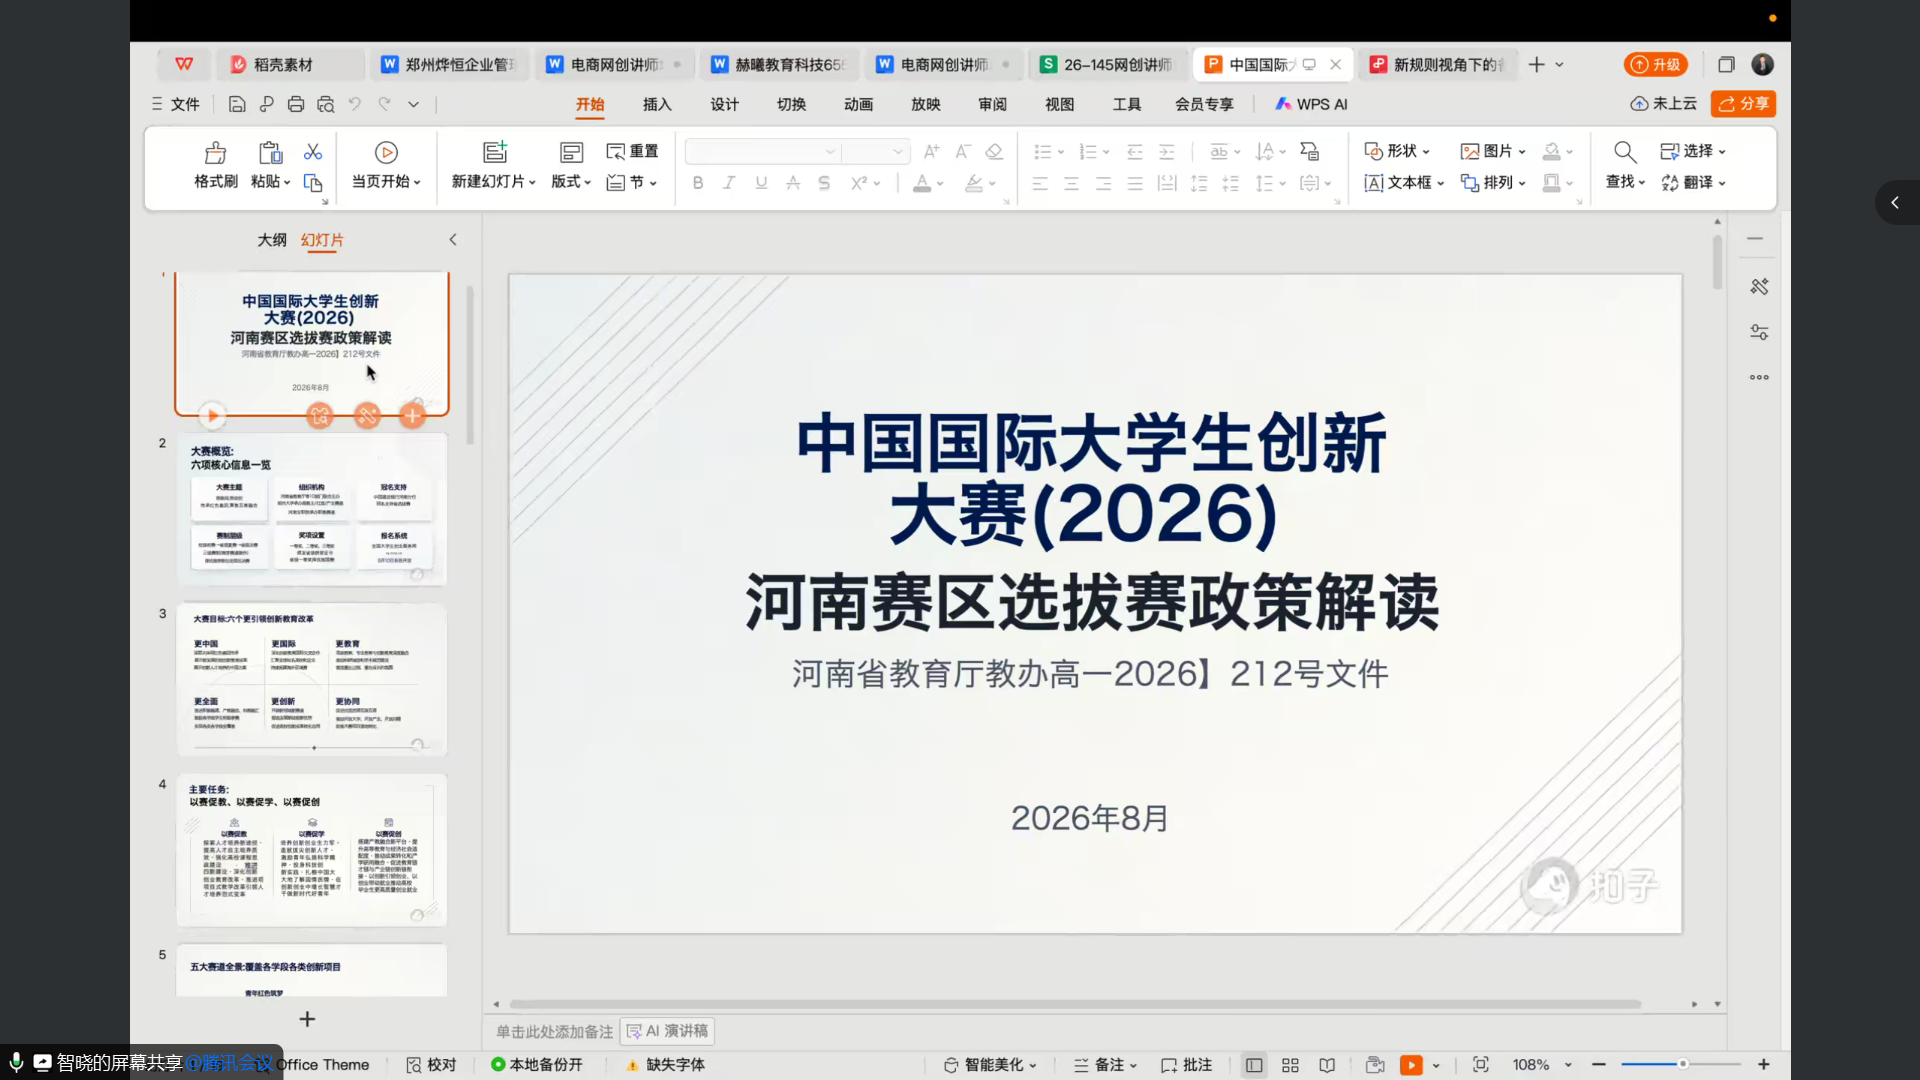Click the zoom in plus icon

pyautogui.click(x=1764, y=1066)
